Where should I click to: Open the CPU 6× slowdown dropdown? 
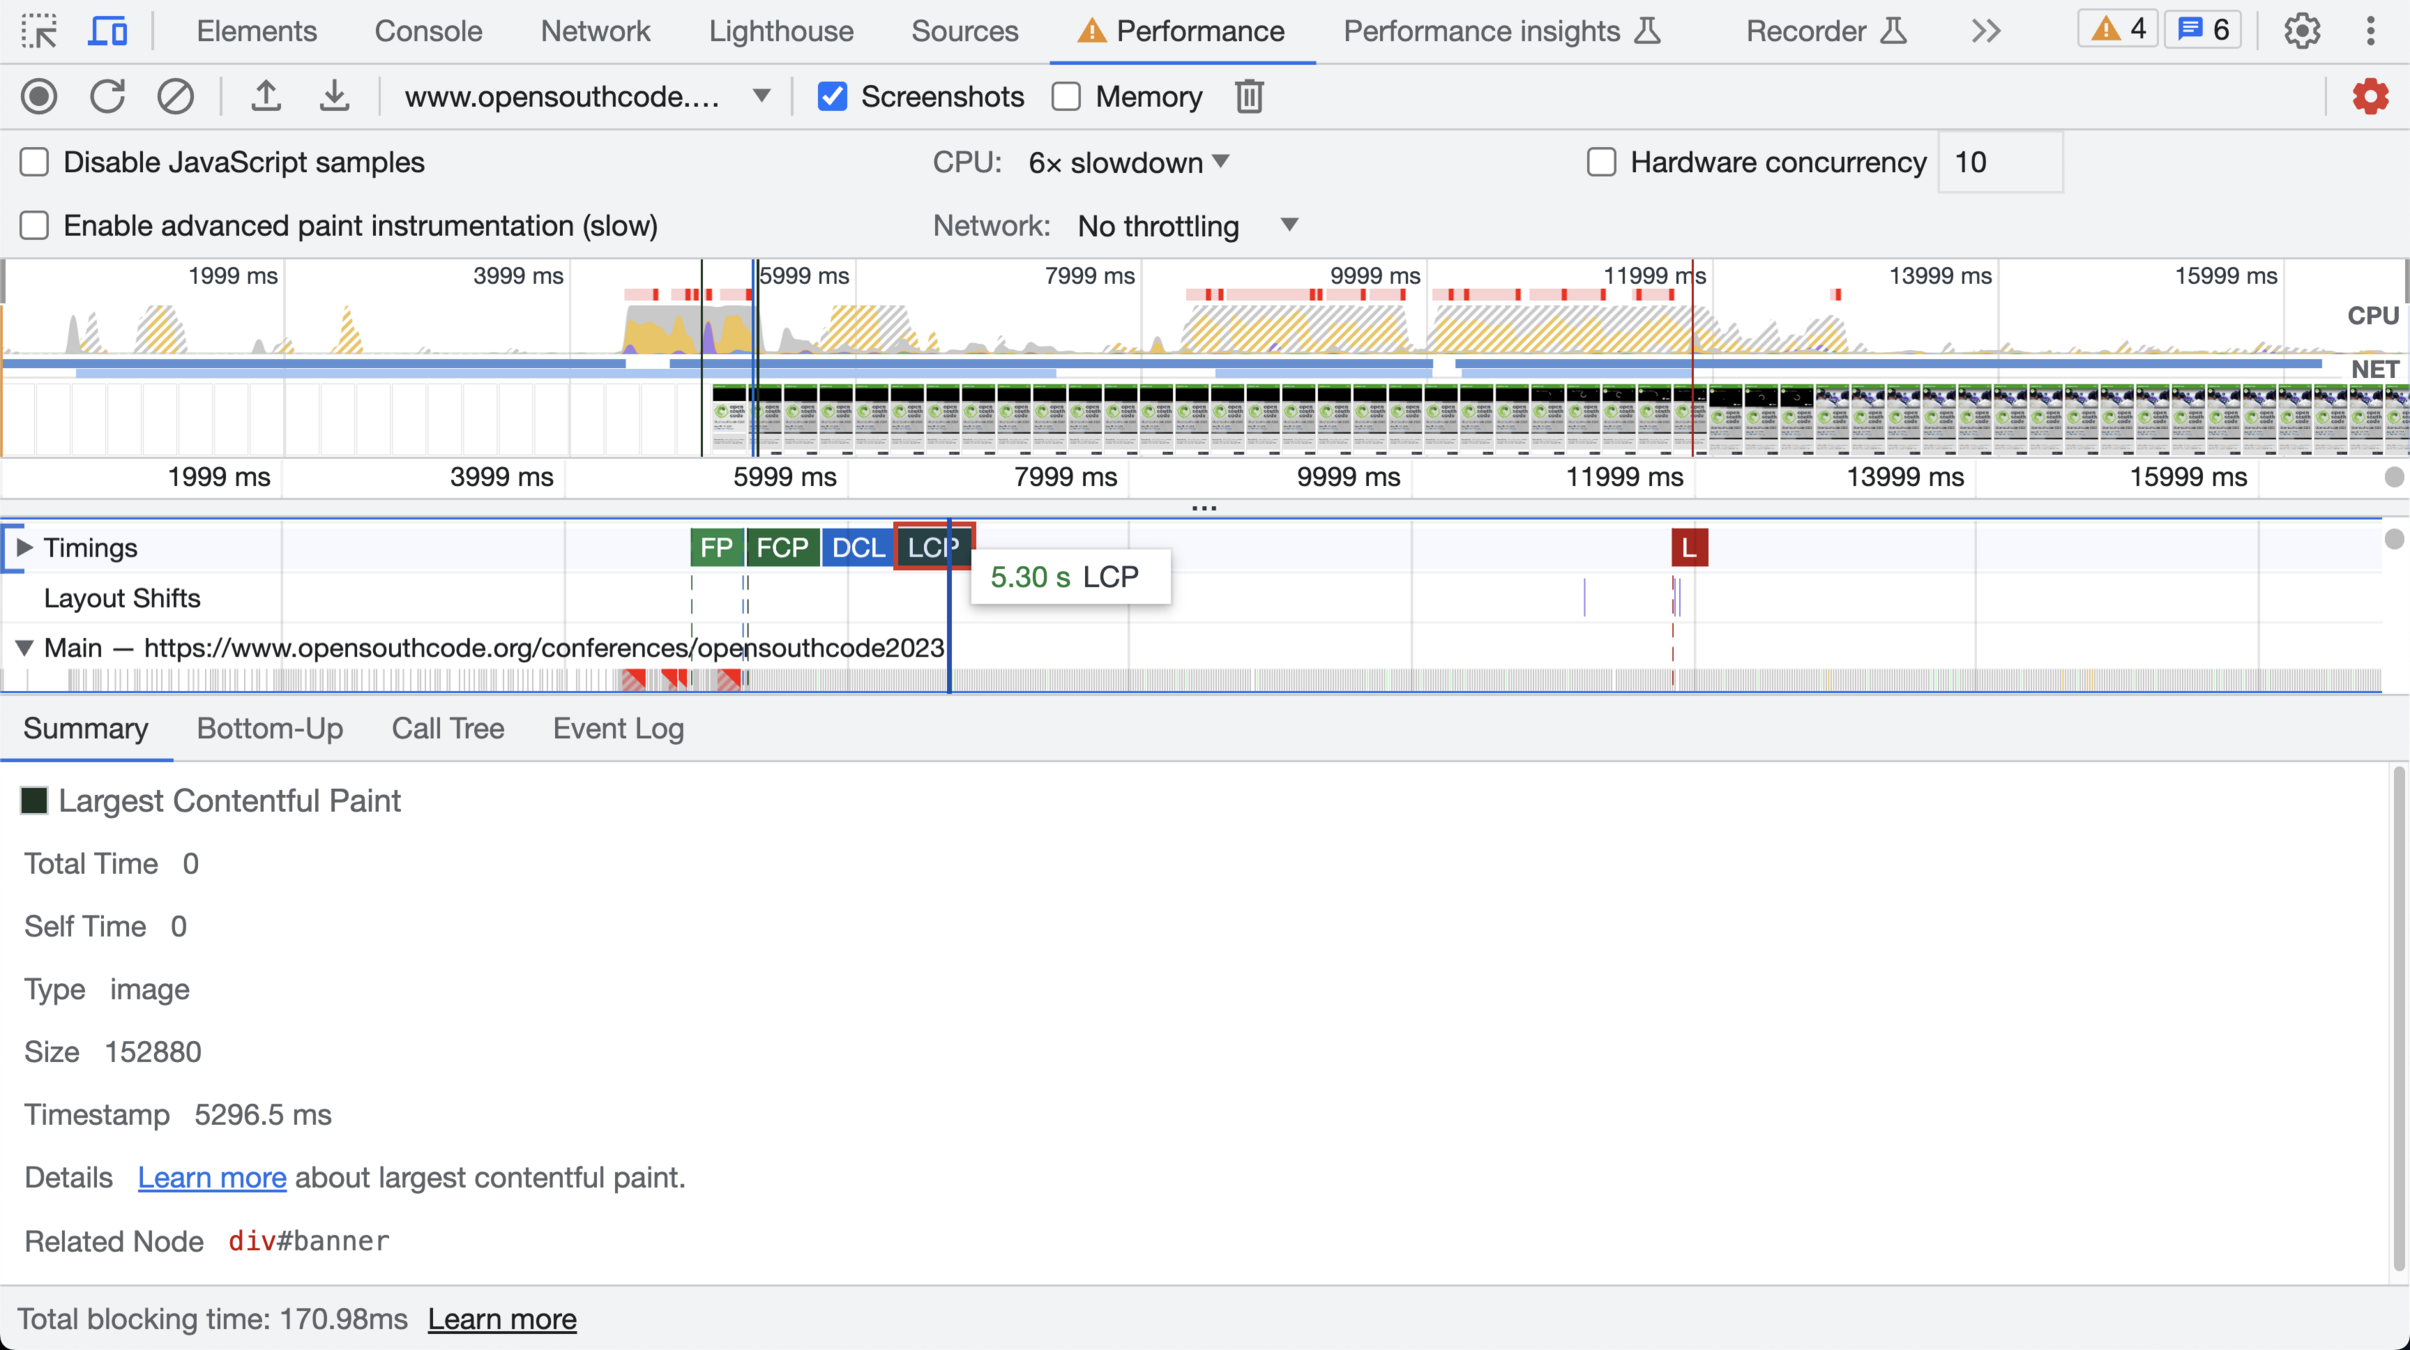[x=1129, y=162]
